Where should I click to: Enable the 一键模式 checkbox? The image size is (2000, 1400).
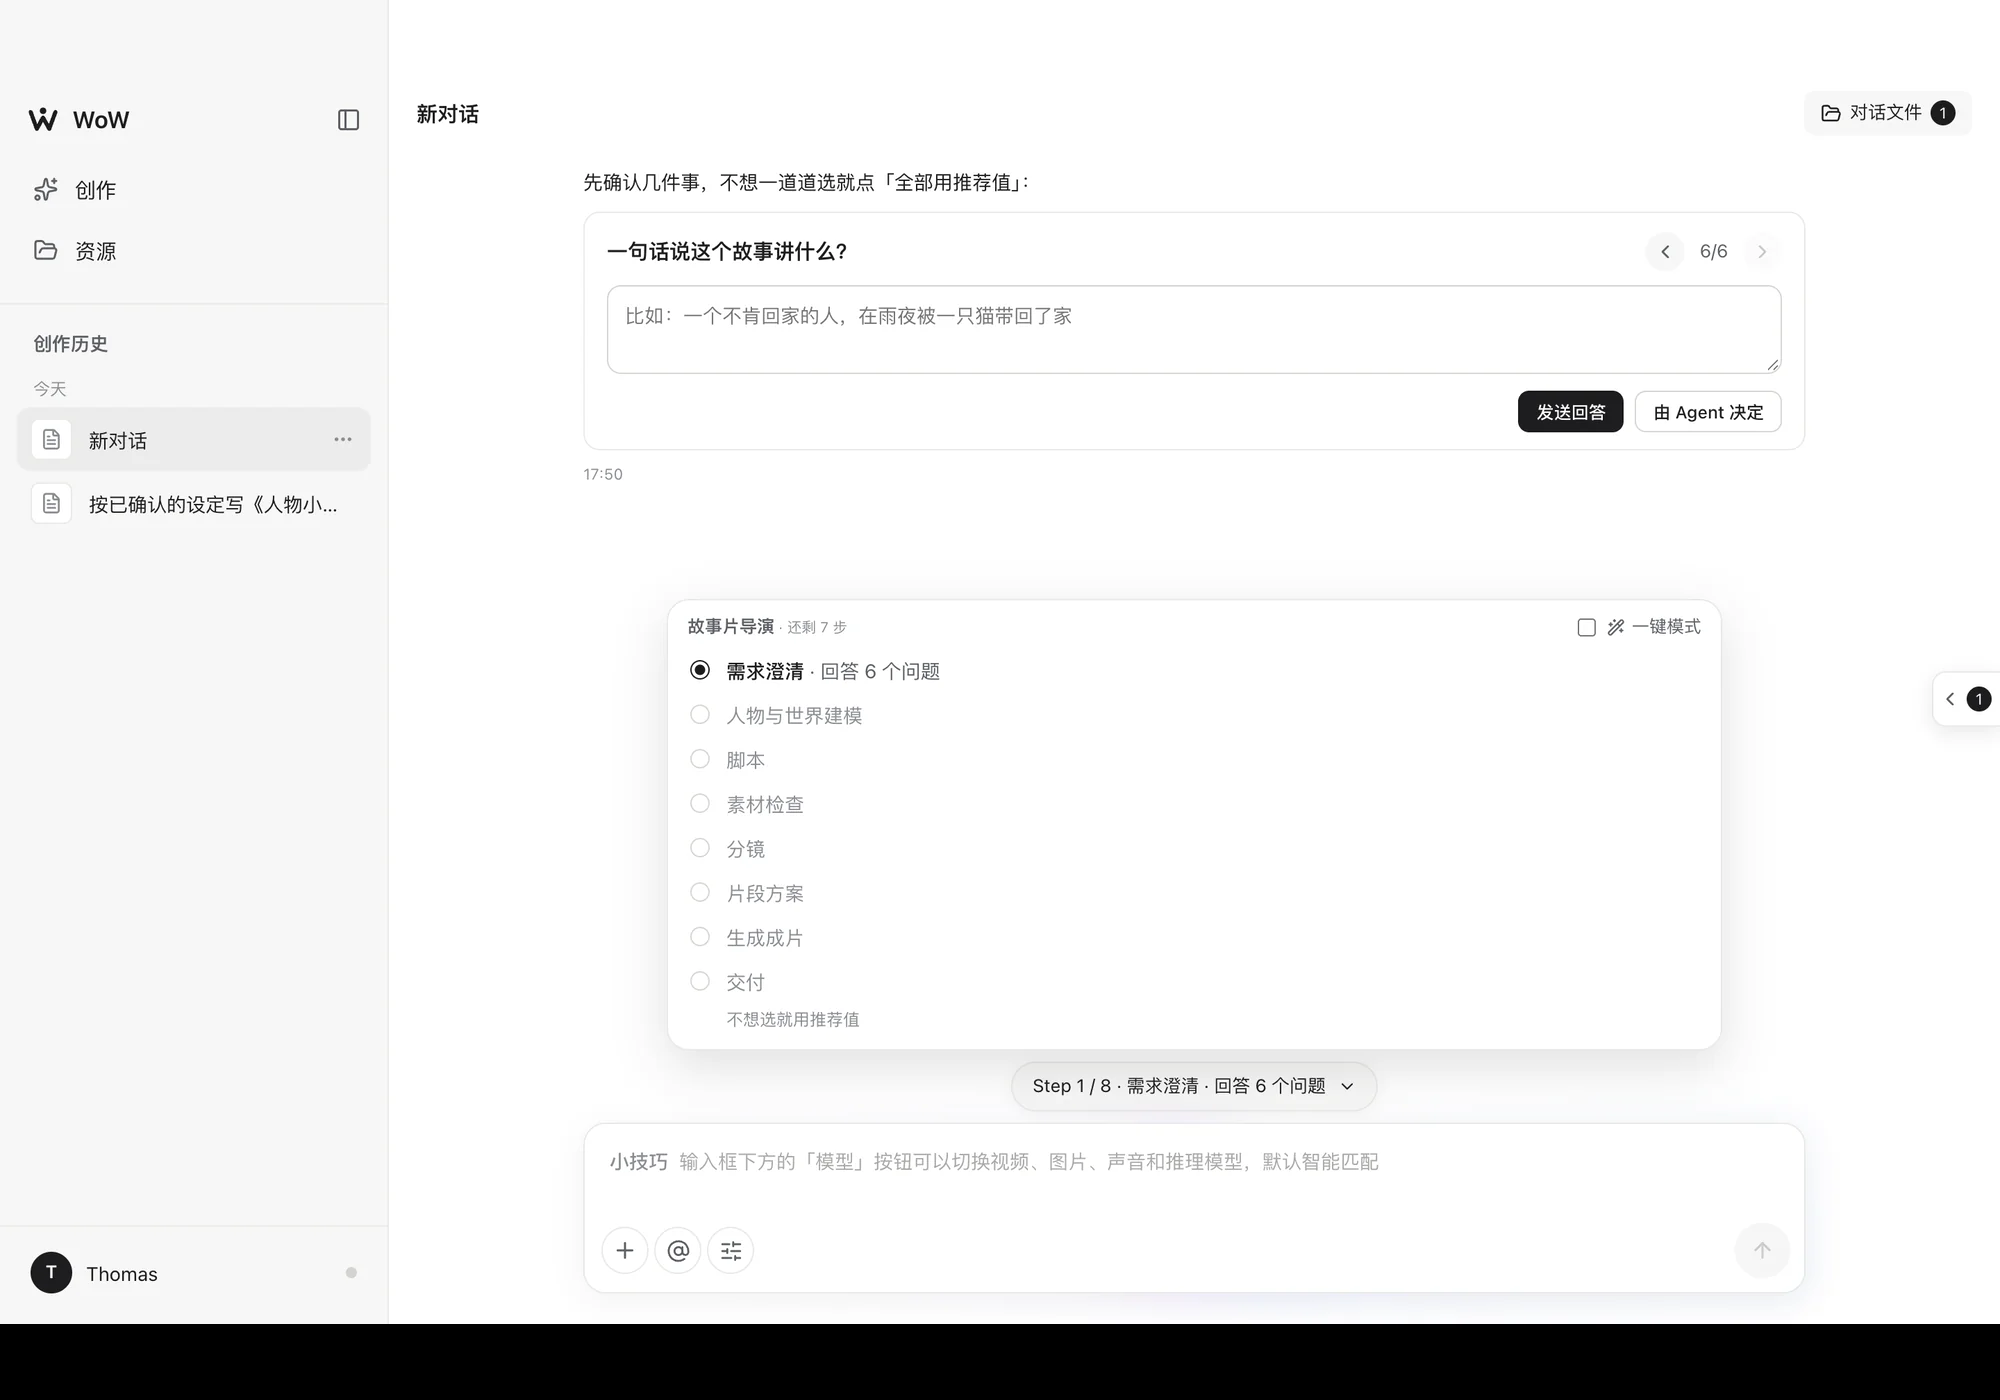[x=1587, y=627]
